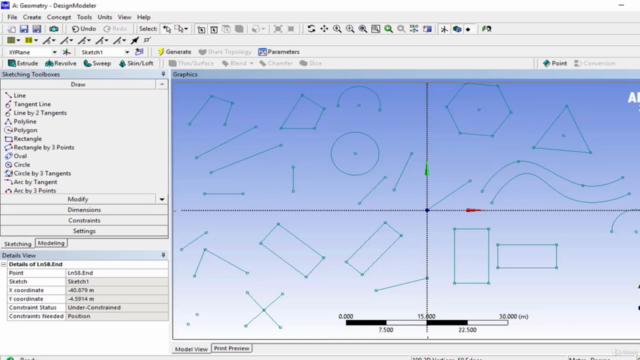The height and width of the screenshot is (360, 640).
Task: Open the Units menu
Action: coord(104,17)
